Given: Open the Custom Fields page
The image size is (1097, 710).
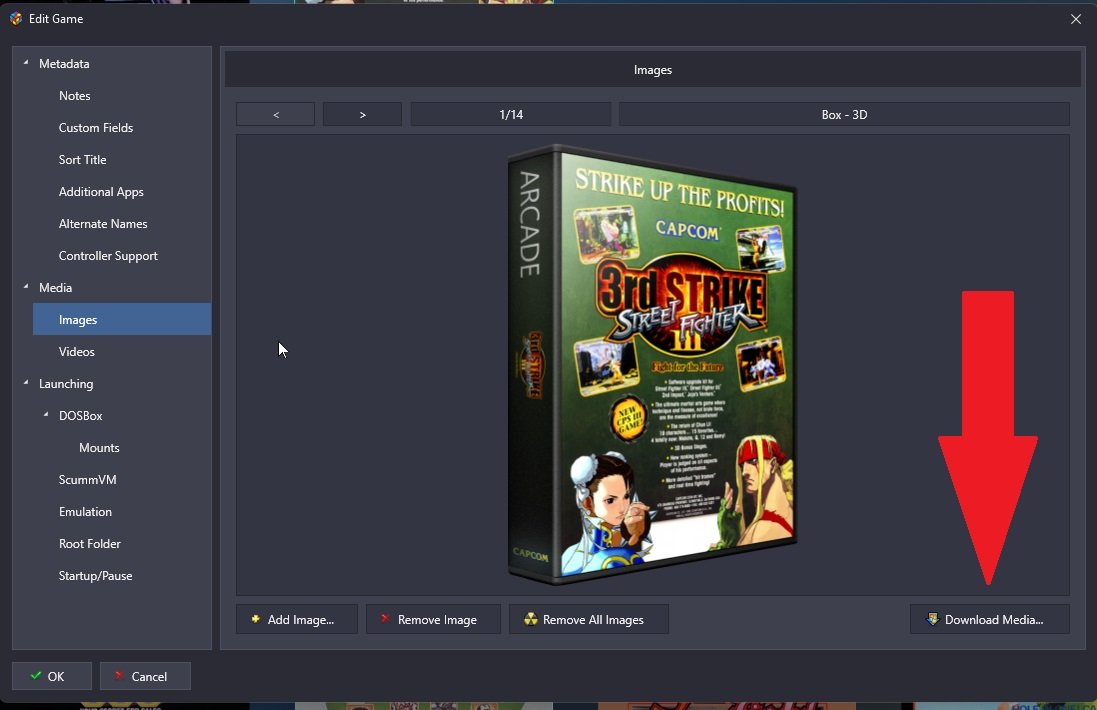Looking at the screenshot, I should (96, 128).
